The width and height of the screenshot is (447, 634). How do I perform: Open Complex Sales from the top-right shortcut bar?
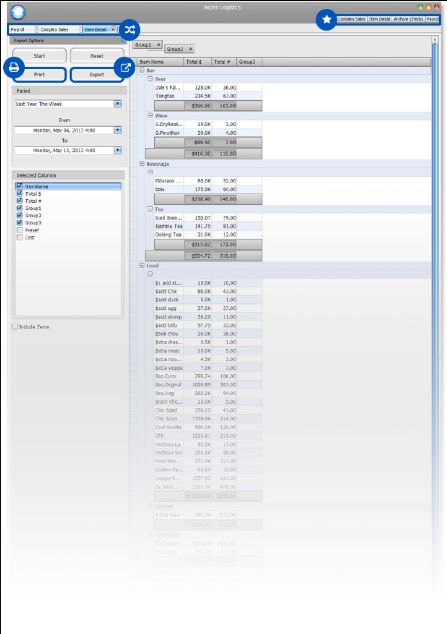tap(352, 19)
